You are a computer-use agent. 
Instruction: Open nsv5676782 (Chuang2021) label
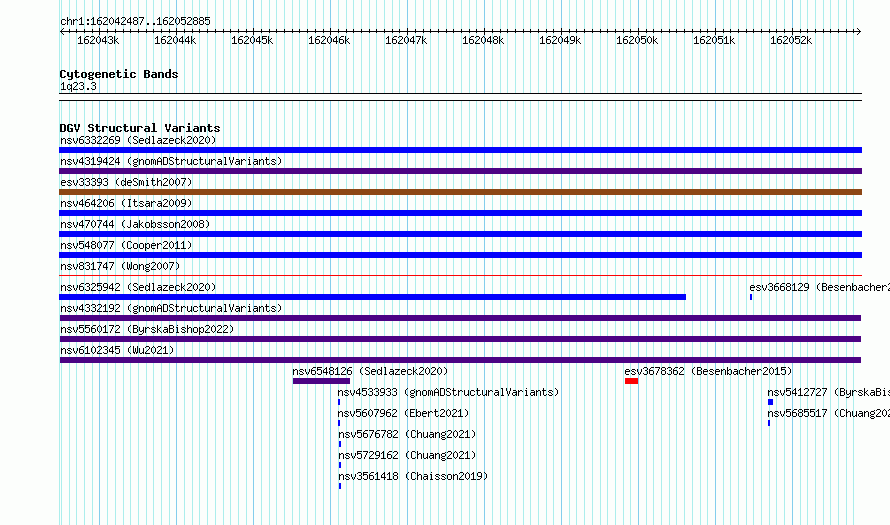point(407,434)
